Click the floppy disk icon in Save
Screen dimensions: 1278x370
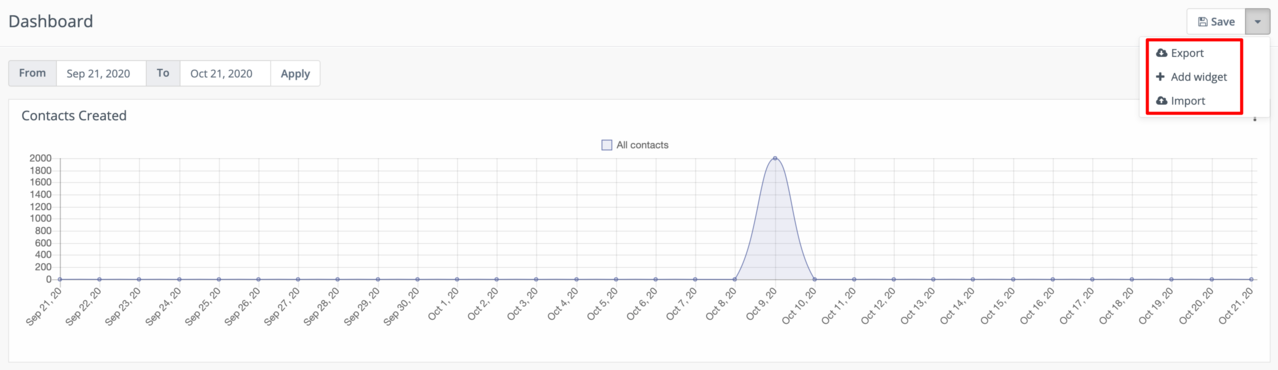pos(1202,22)
